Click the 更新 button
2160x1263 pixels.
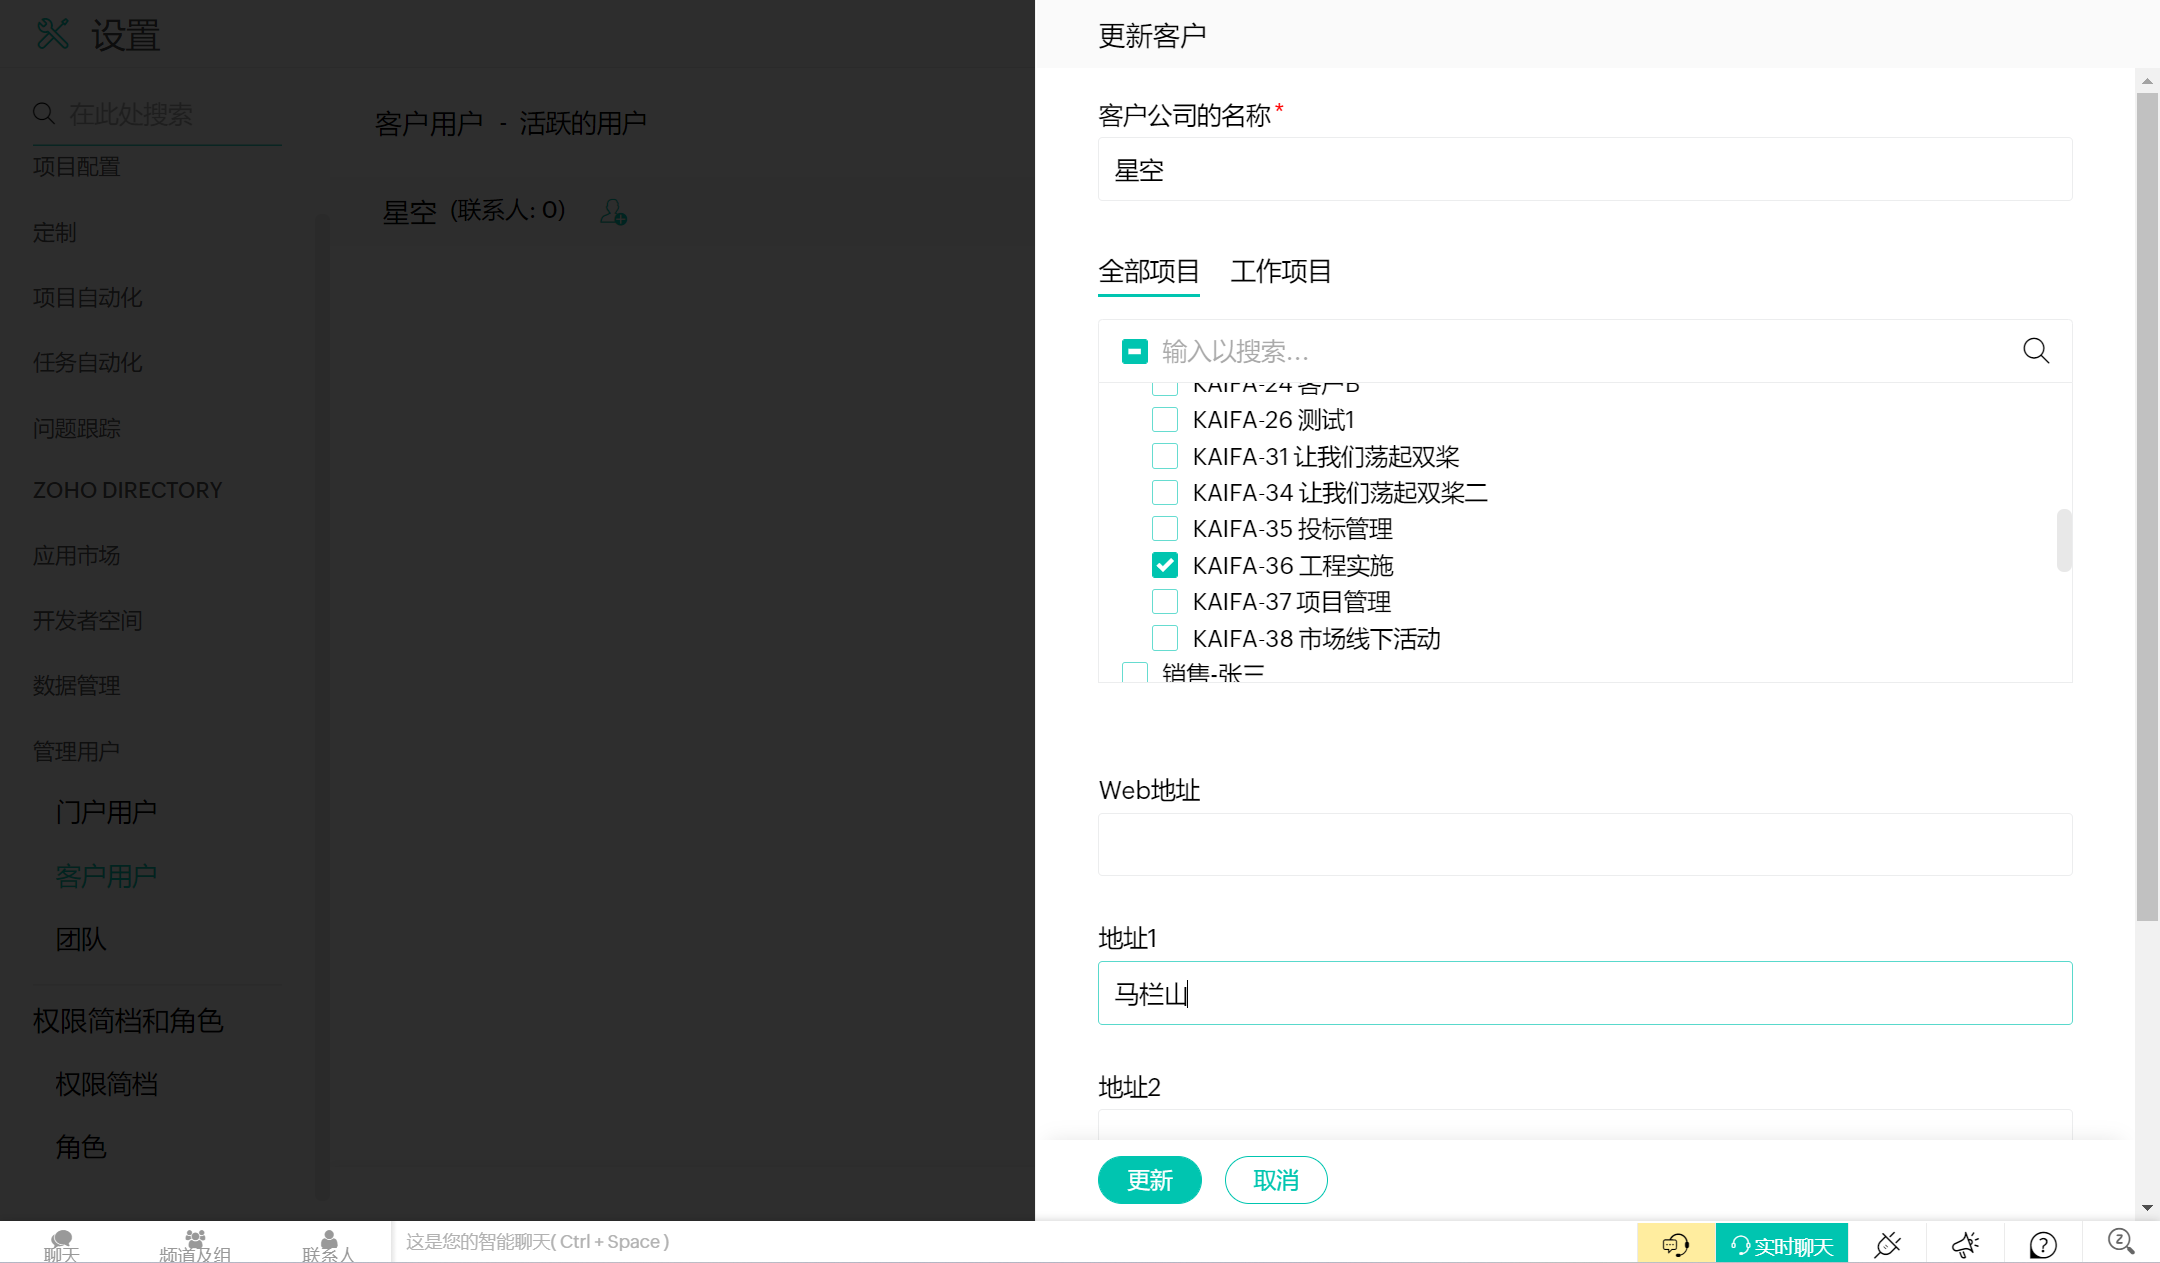click(1149, 1180)
